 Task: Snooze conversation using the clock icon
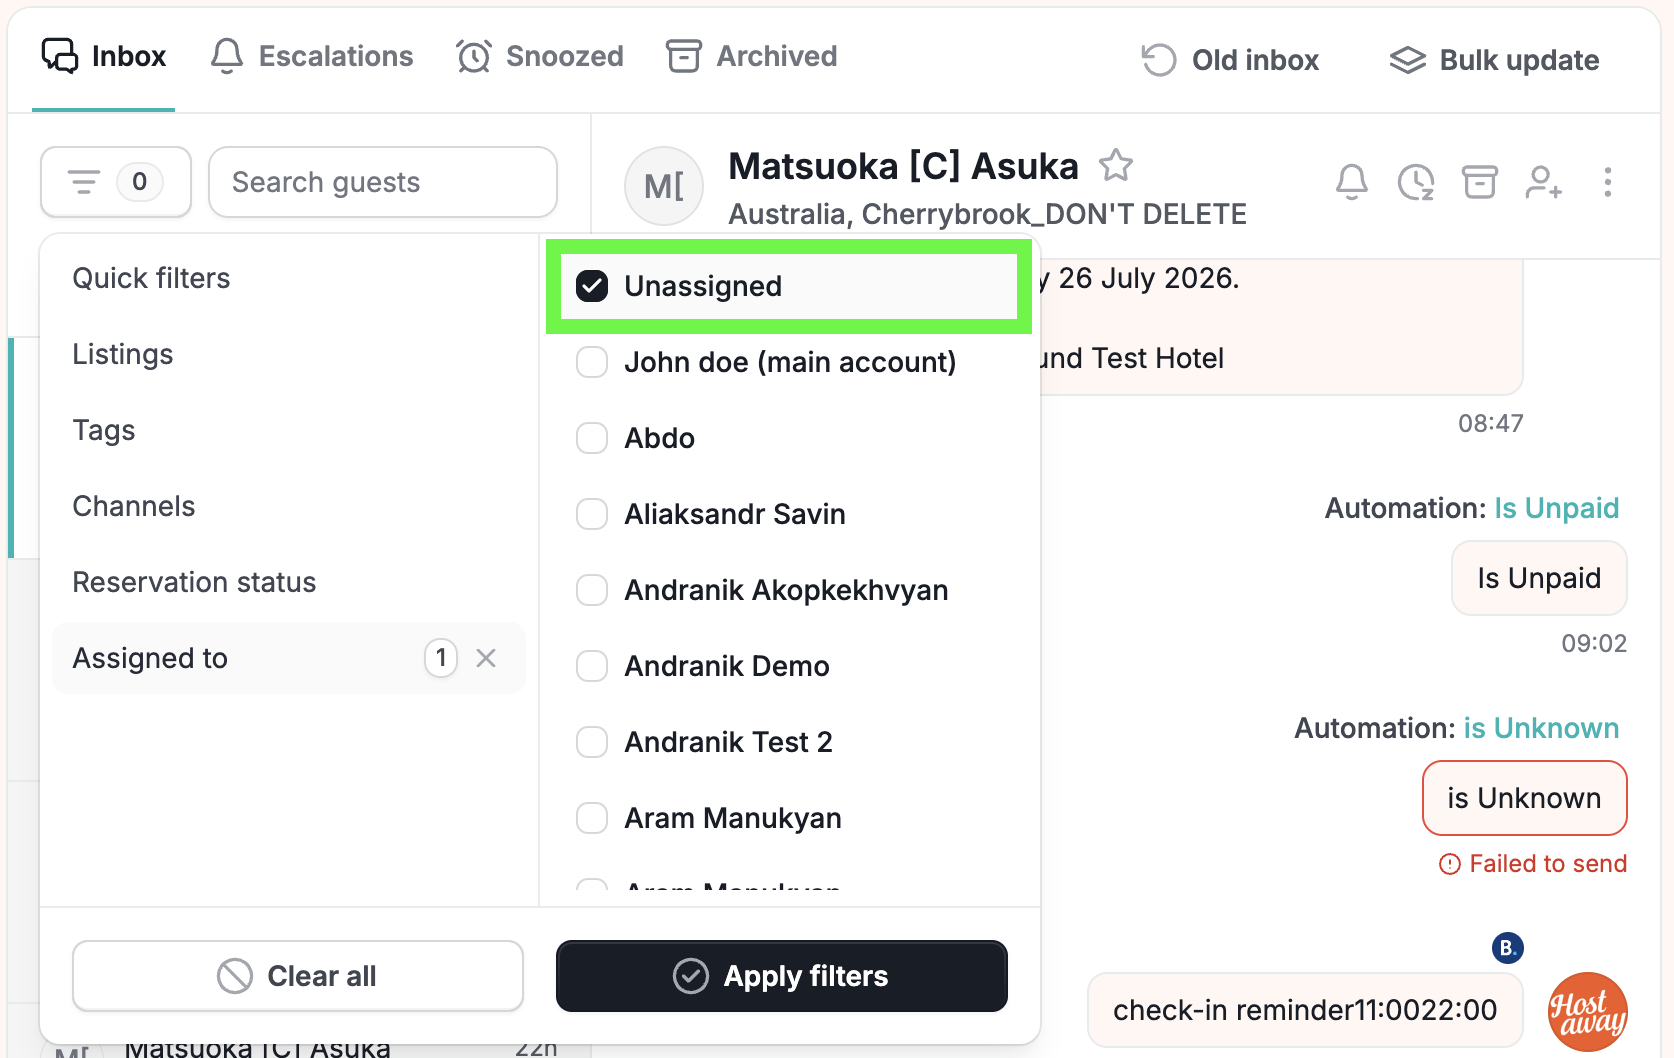pos(1416,182)
